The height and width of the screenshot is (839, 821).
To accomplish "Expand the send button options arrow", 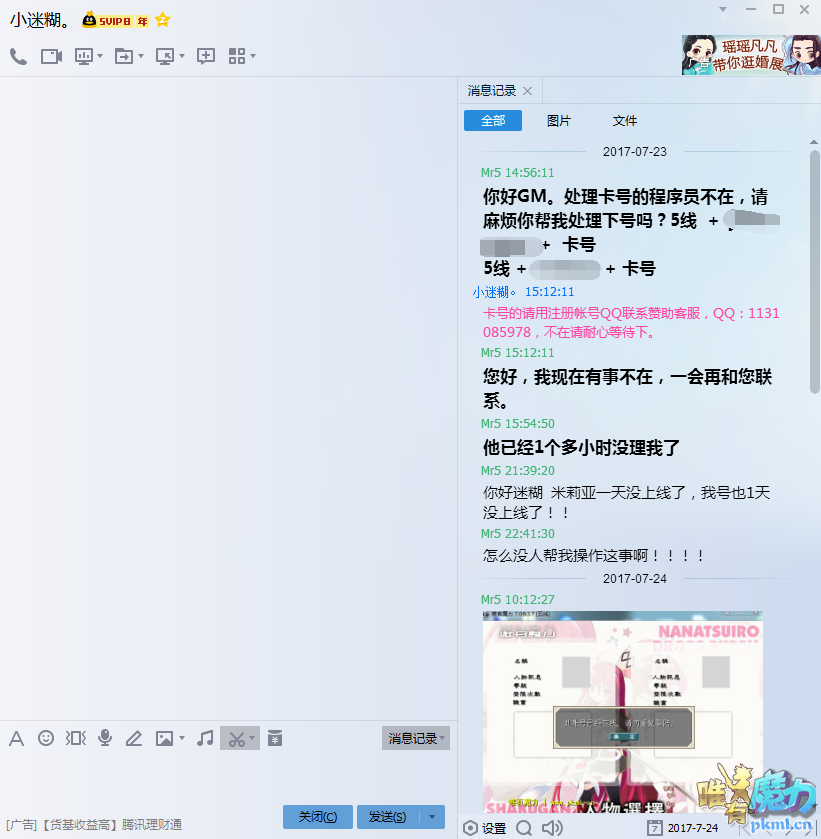I will coord(431,817).
